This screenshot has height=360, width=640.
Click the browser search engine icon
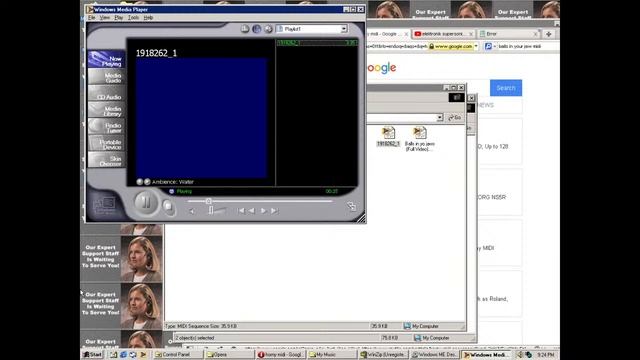[x=488, y=47]
